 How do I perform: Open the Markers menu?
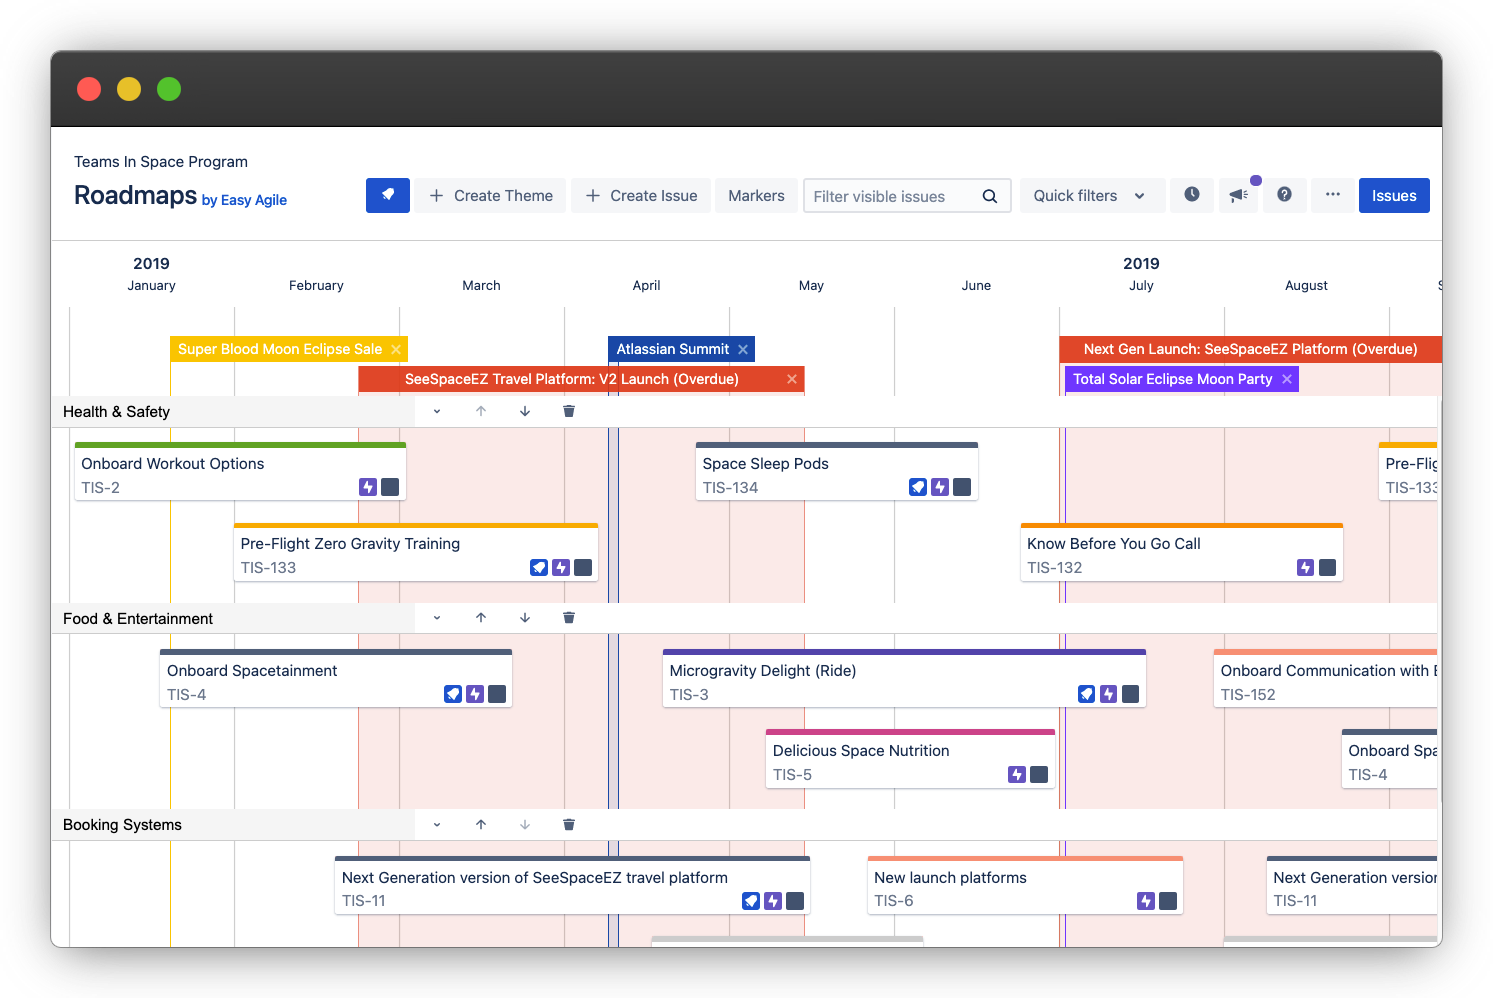[756, 195]
